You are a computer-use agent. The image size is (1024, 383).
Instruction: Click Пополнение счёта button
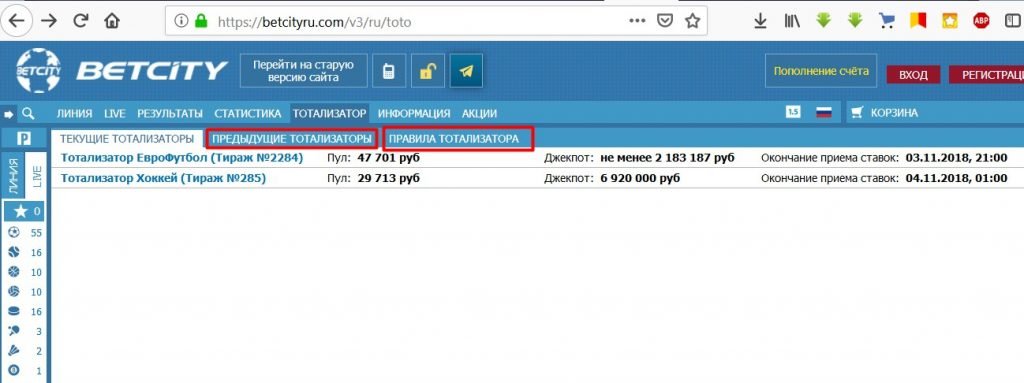pos(821,71)
